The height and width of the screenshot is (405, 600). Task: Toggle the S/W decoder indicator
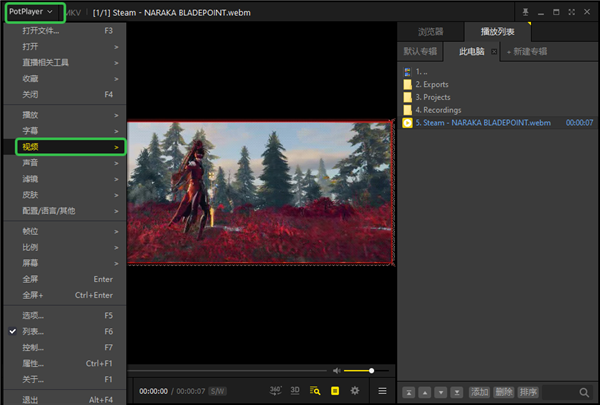tap(216, 390)
